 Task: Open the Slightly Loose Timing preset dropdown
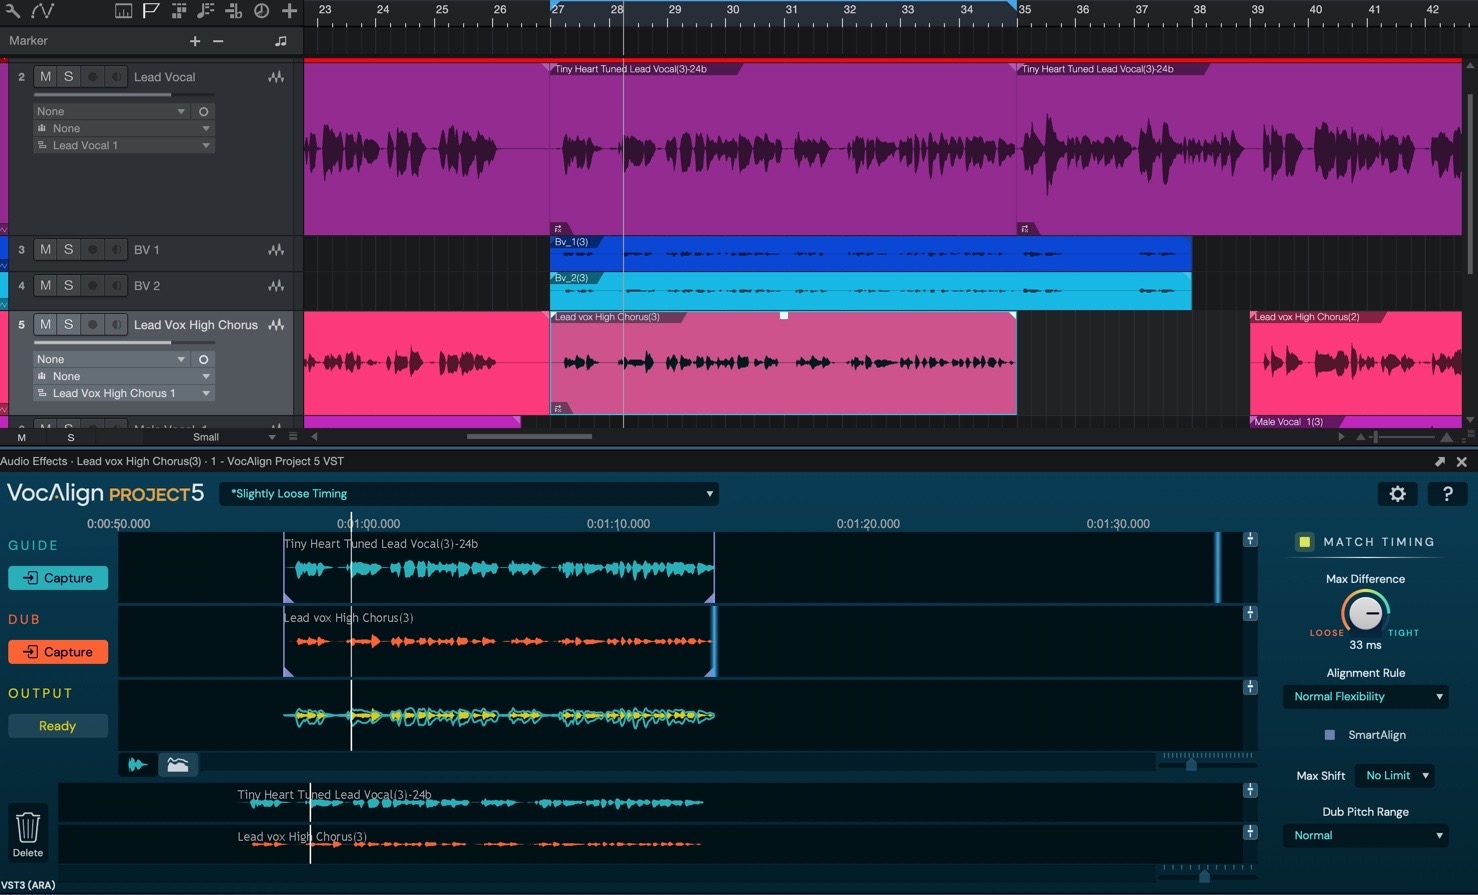click(468, 494)
